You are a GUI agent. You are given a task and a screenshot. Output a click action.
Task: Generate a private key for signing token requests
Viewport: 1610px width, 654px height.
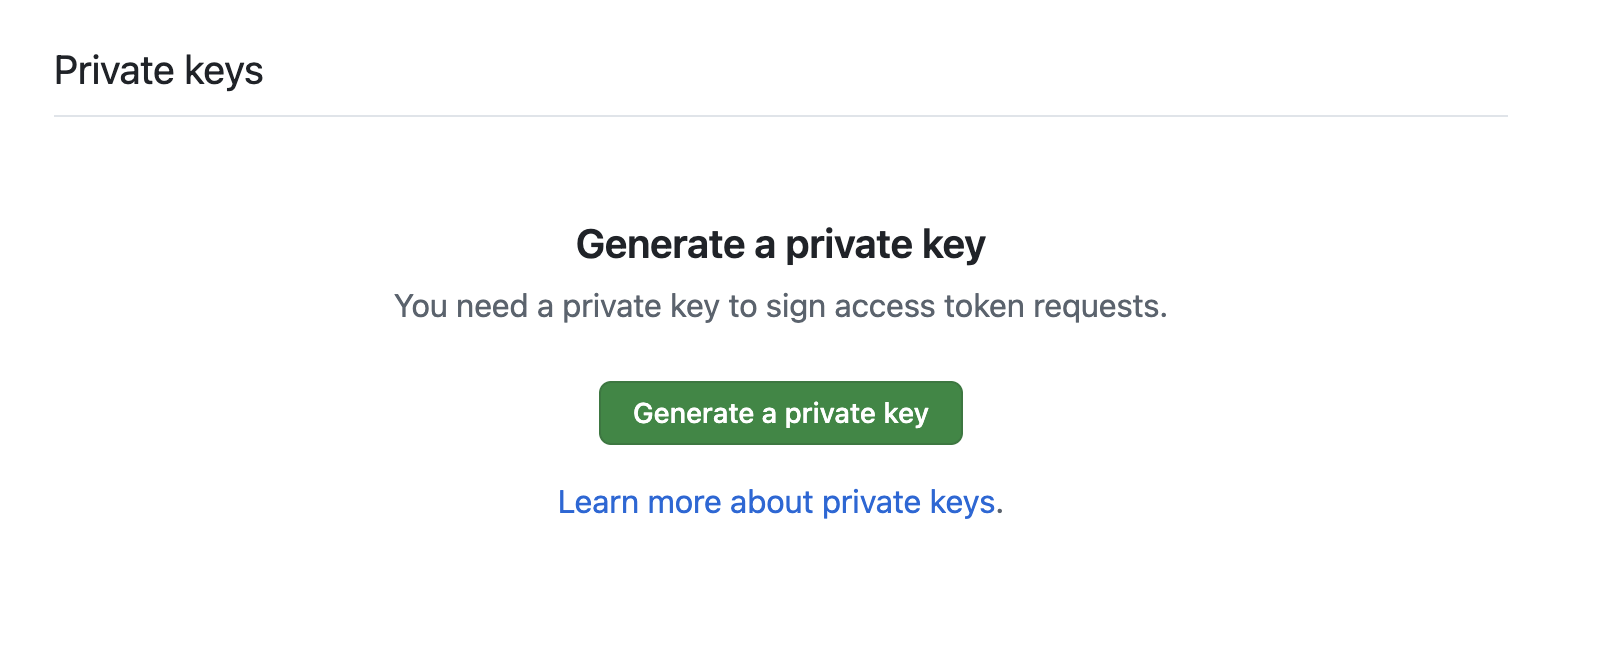point(780,413)
